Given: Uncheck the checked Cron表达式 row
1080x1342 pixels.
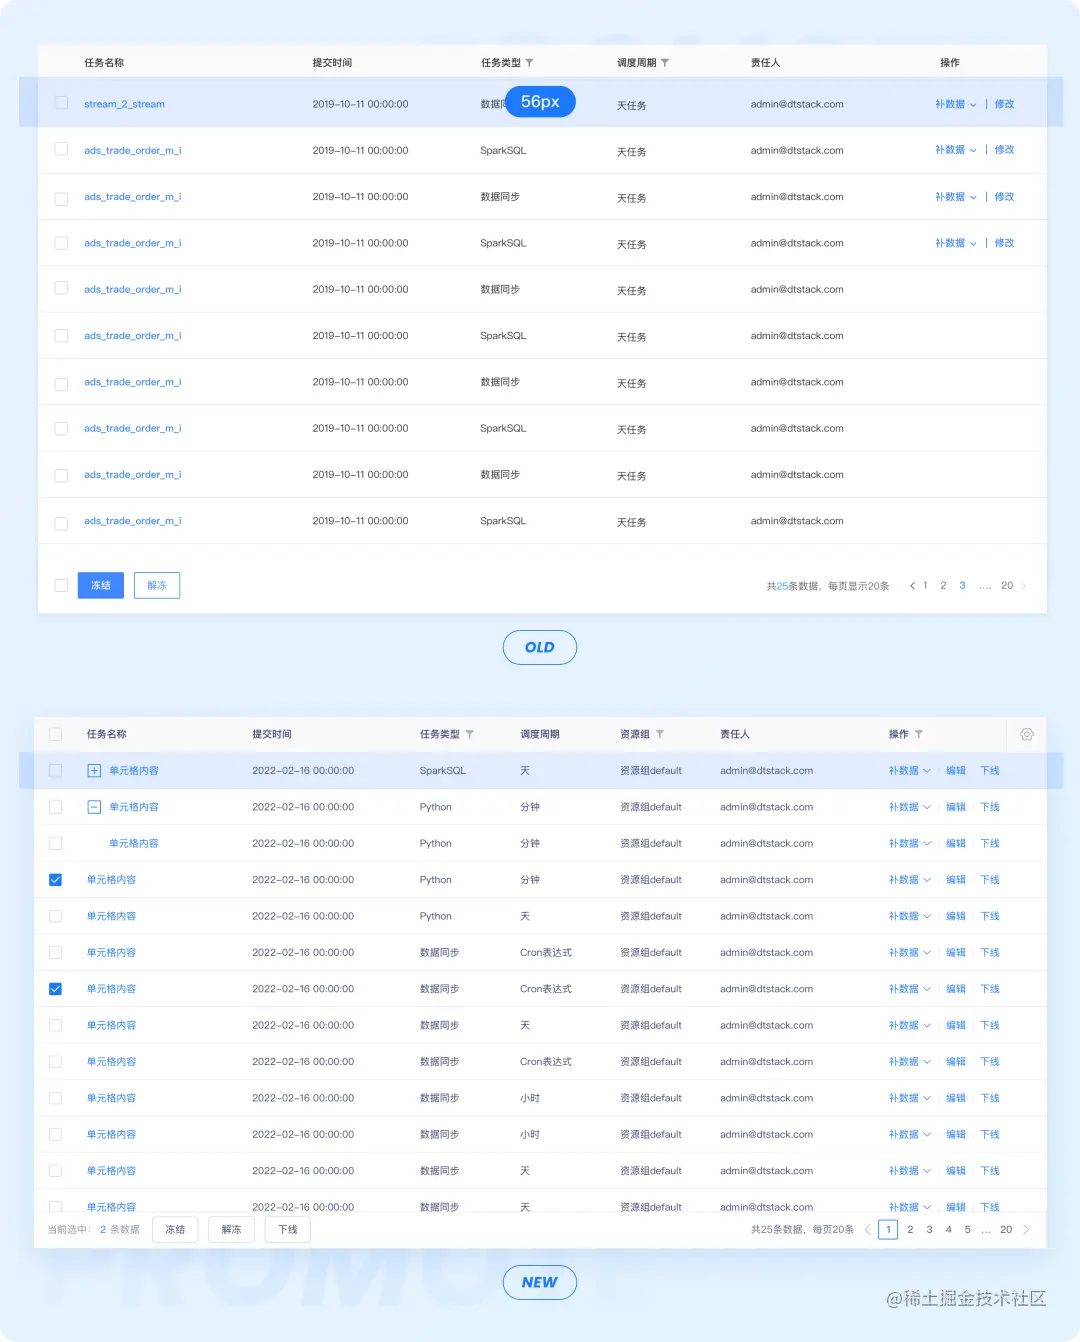Looking at the screenshot, I should pyautogui.click(x=55, y=989).
